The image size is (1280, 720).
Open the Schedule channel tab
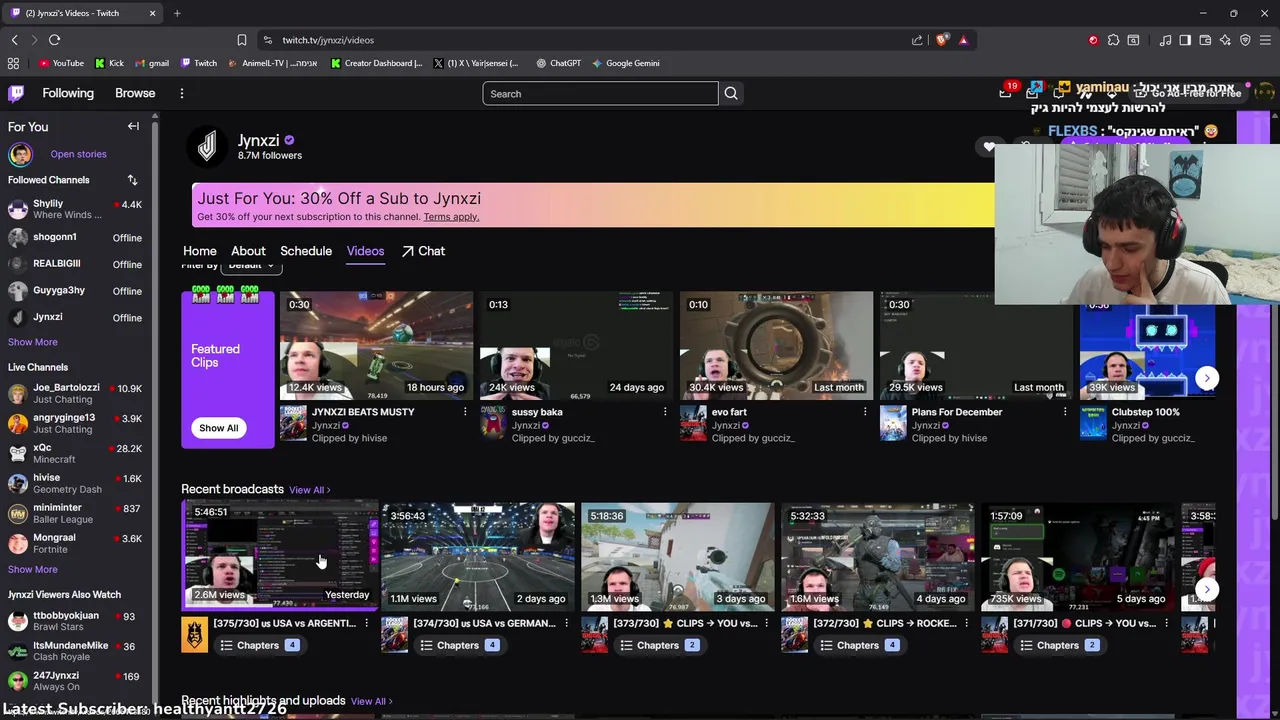(x=306, y=251)
